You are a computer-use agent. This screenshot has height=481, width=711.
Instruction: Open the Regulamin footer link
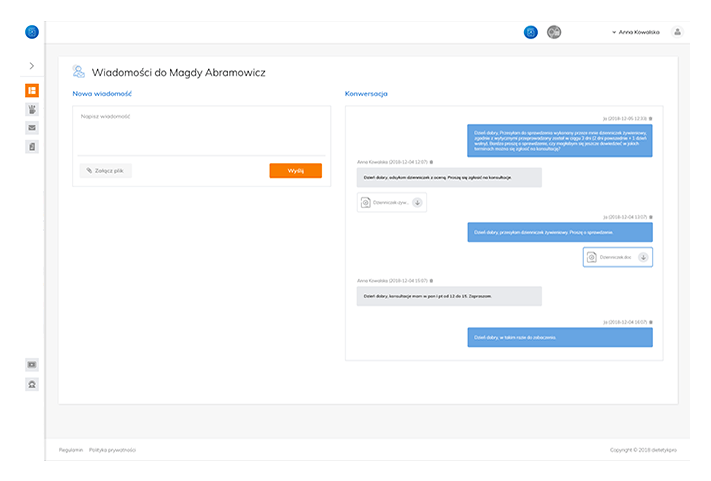click(71, 450)
